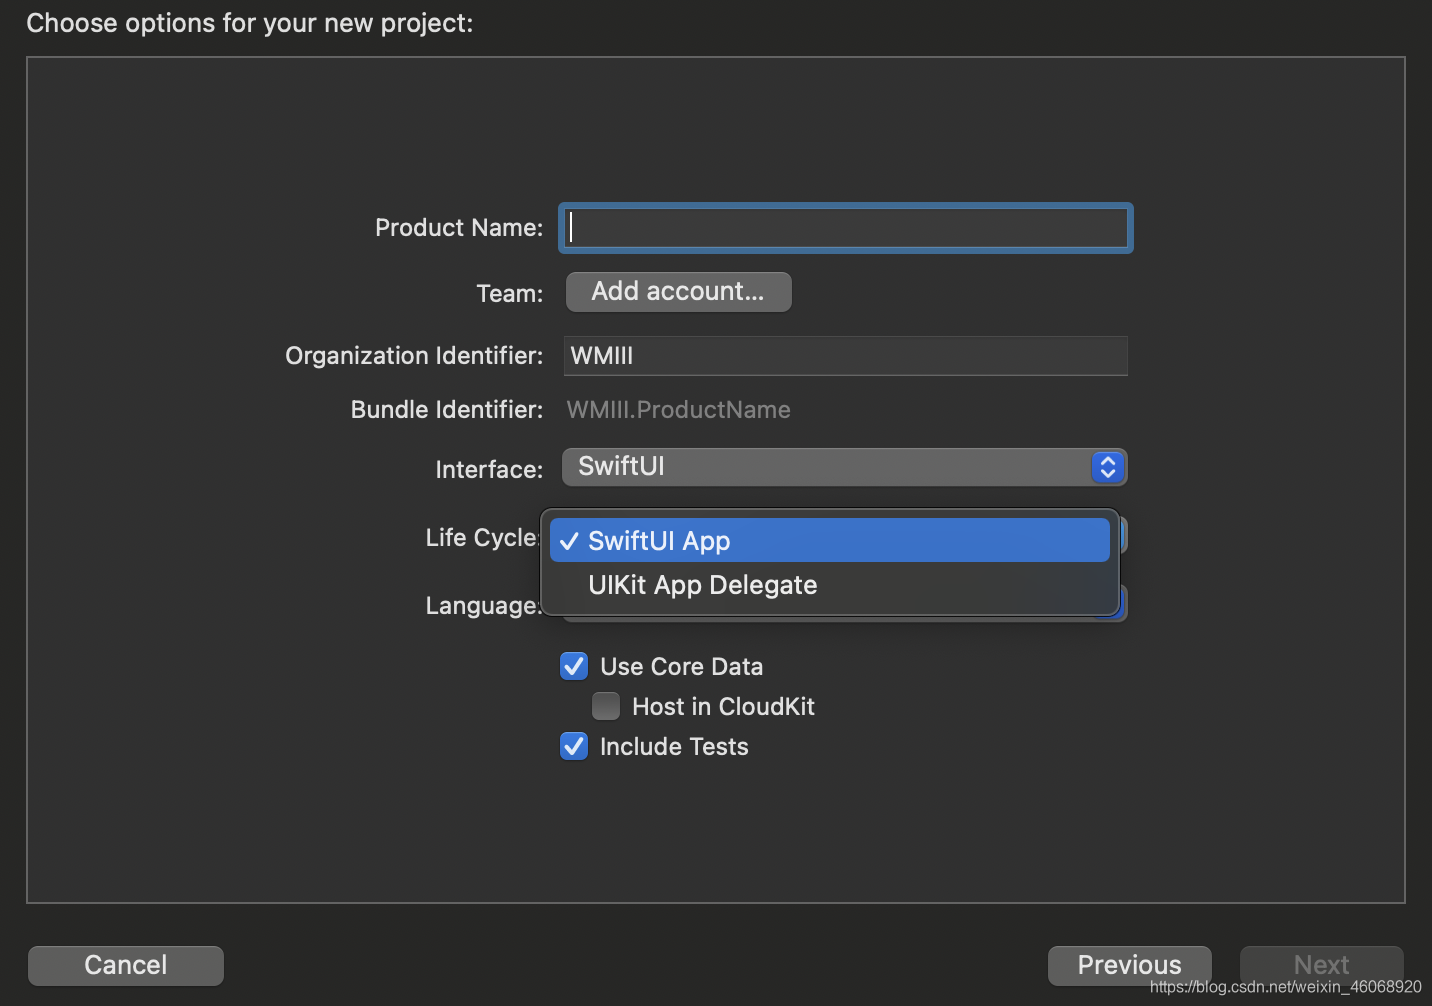
Task: Go back with the Previous button
Action: 1129,965
